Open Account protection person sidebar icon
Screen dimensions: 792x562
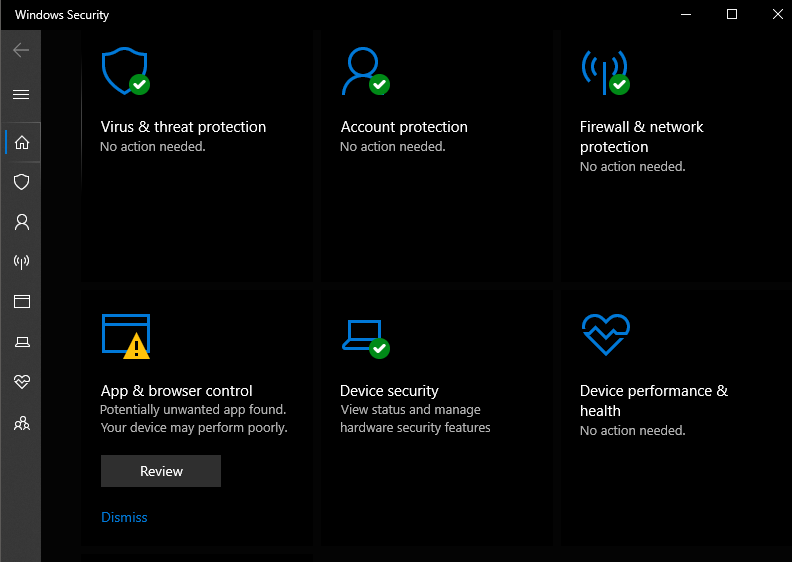point(21,222)
